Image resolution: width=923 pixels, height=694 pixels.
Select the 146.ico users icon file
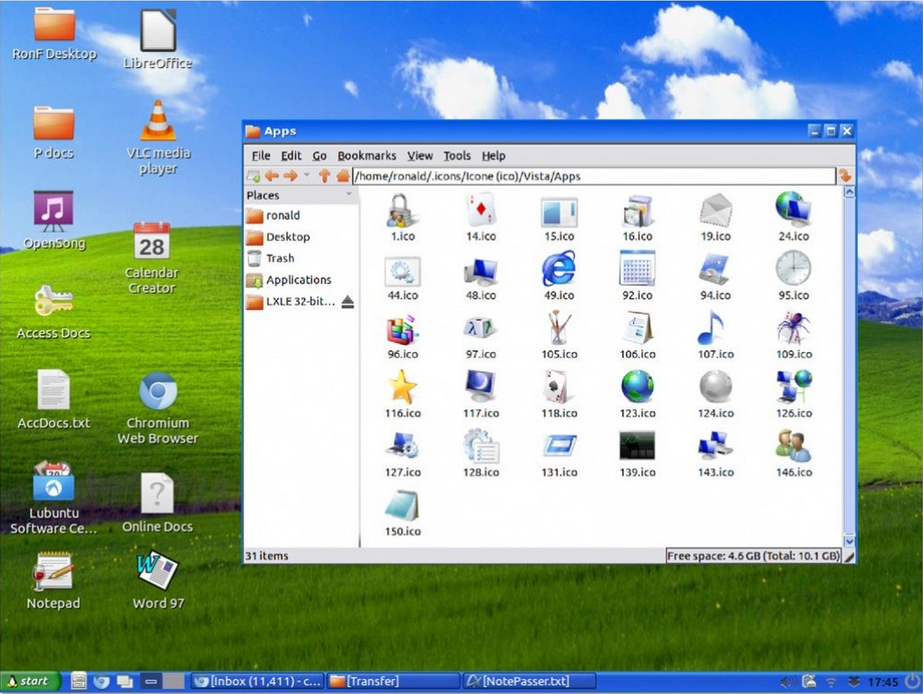[793, 446]
